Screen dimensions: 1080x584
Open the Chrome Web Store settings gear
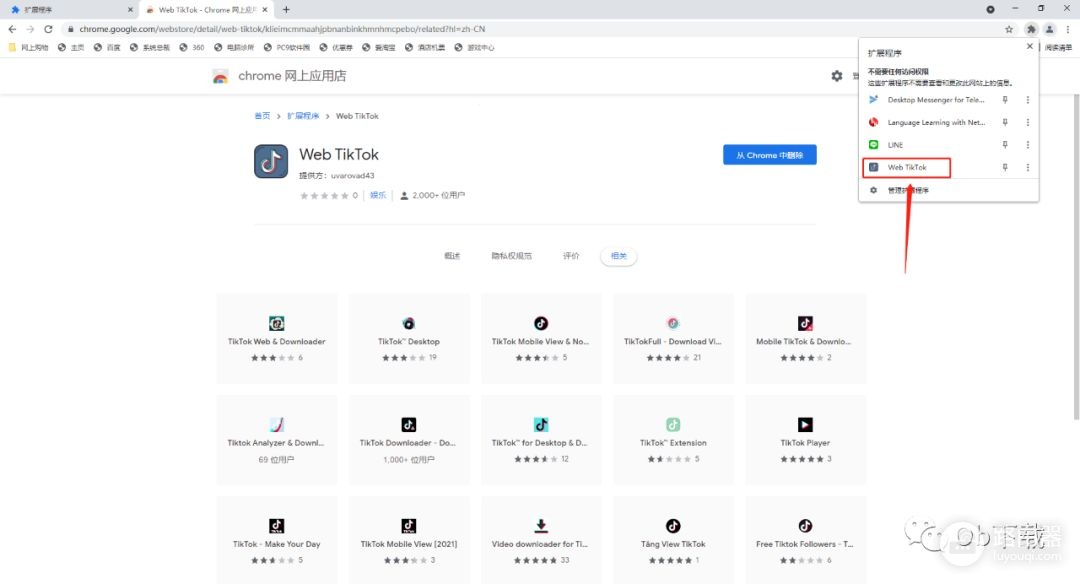(x=836, y=76)
